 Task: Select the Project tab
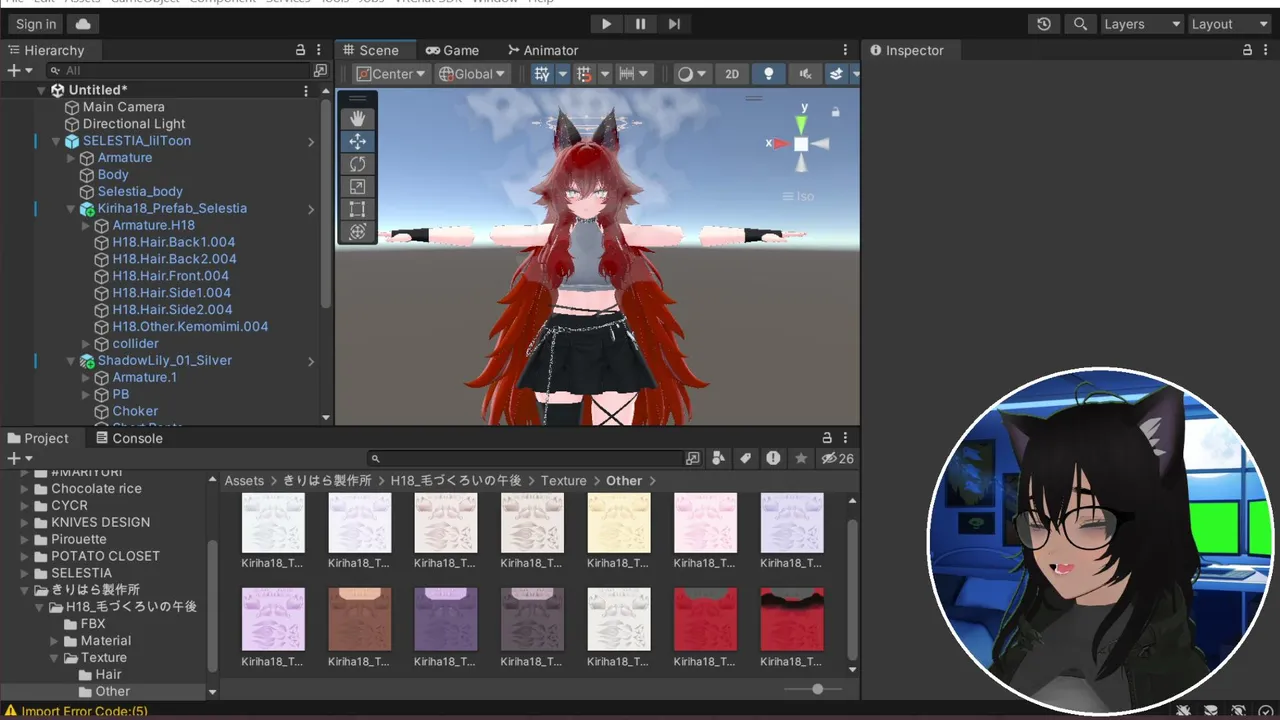point(38,438)
